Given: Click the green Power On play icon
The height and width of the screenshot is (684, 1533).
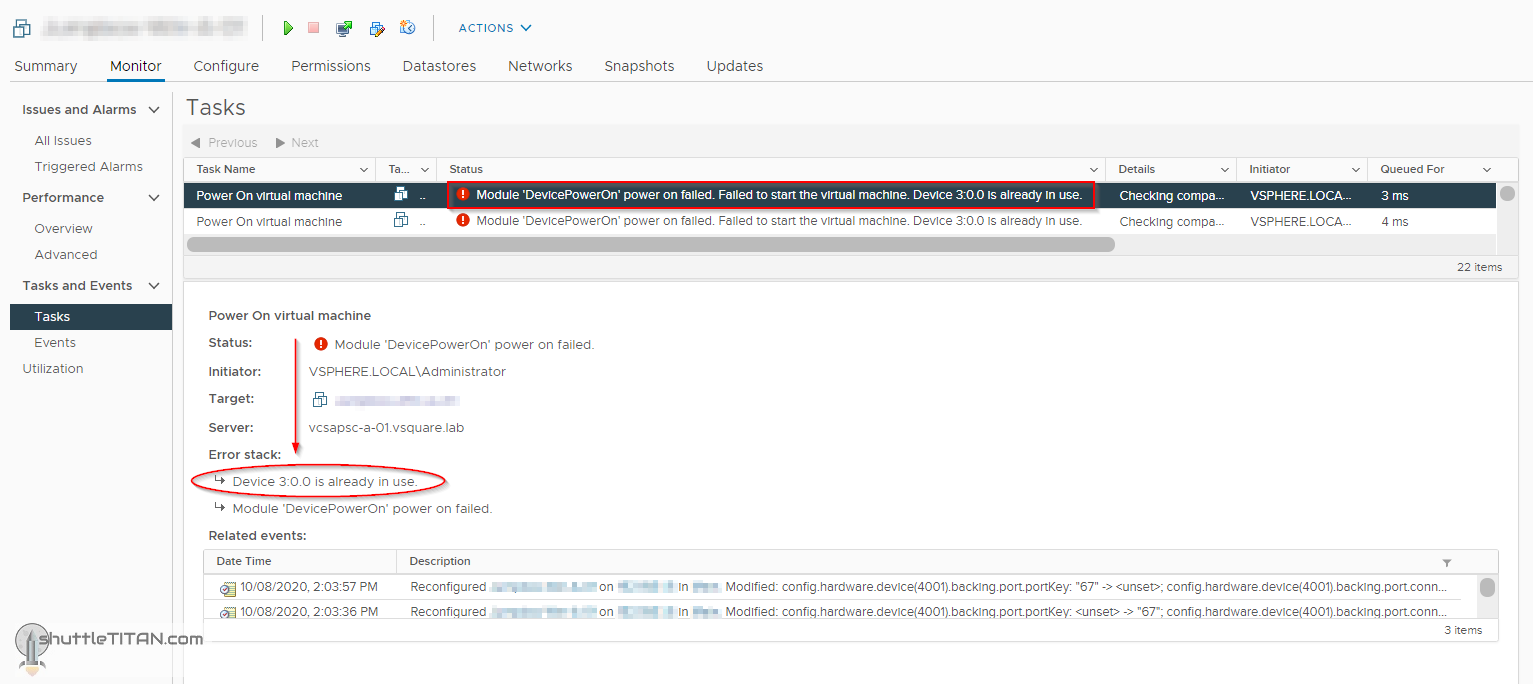Looking at the screenshot, I should [288, 28].
